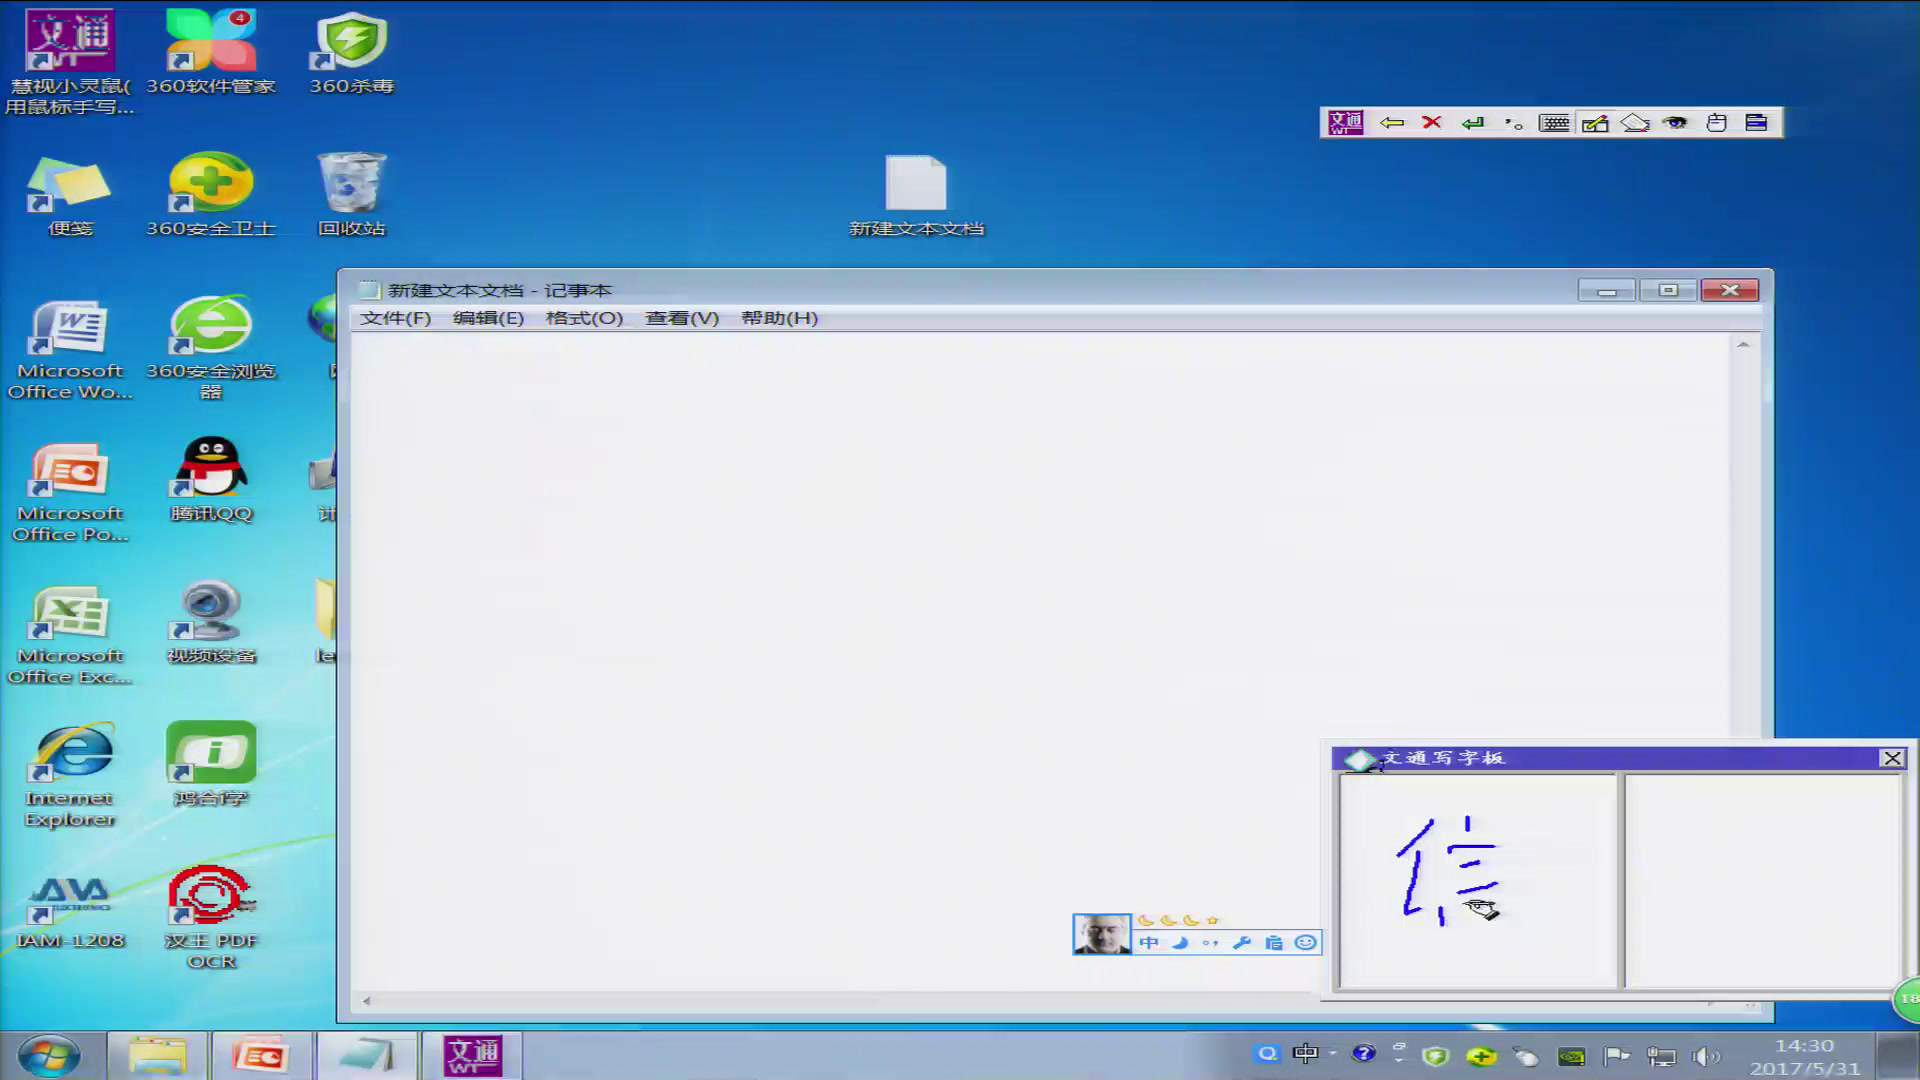This screenshot has height=1080, width=1920.
Task: Select the 汉王 PDF OCR desktop icon
Action: coord(211,918)
